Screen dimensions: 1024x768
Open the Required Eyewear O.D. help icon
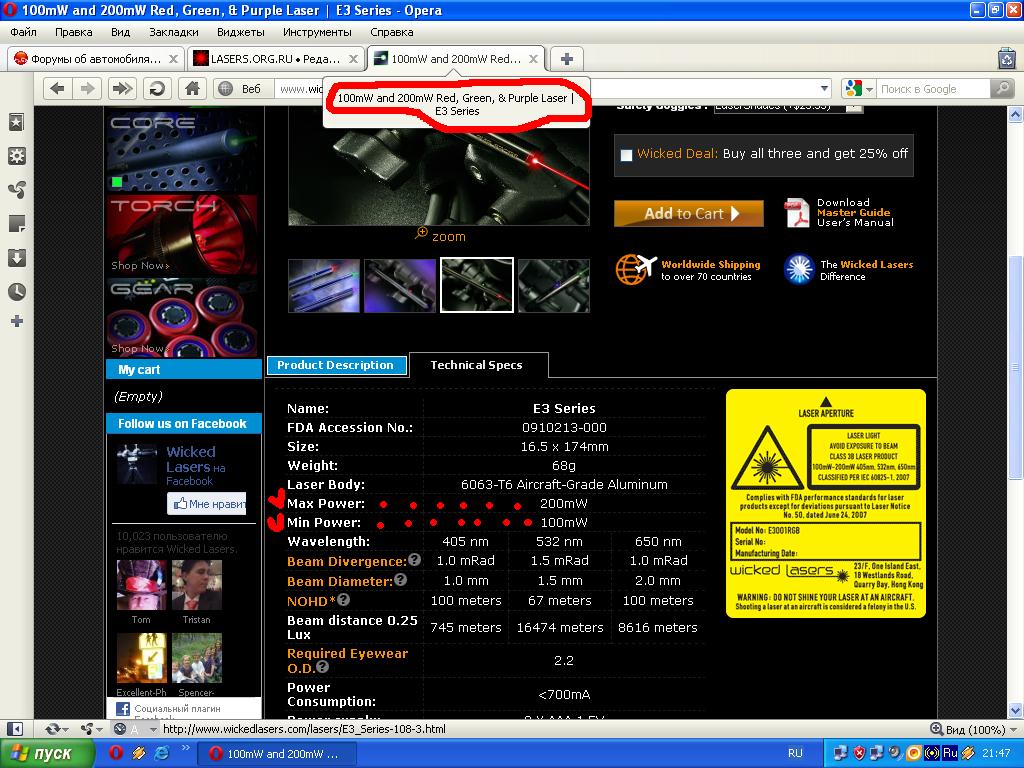(322, 667)
